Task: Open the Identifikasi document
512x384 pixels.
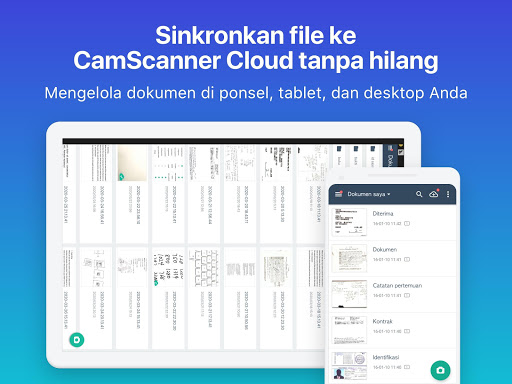Action: pos(393,366)
